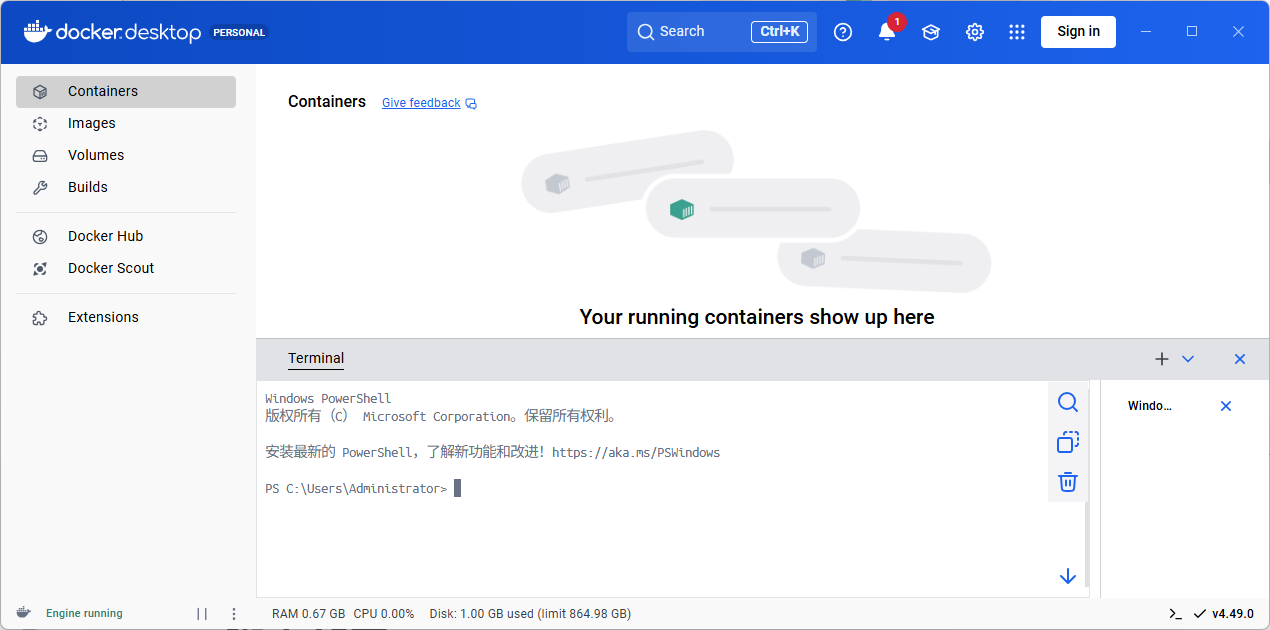Open the apps grid icon in header
The width and height of the screenshot is (1270, 630).
(x=1017, y=32)
